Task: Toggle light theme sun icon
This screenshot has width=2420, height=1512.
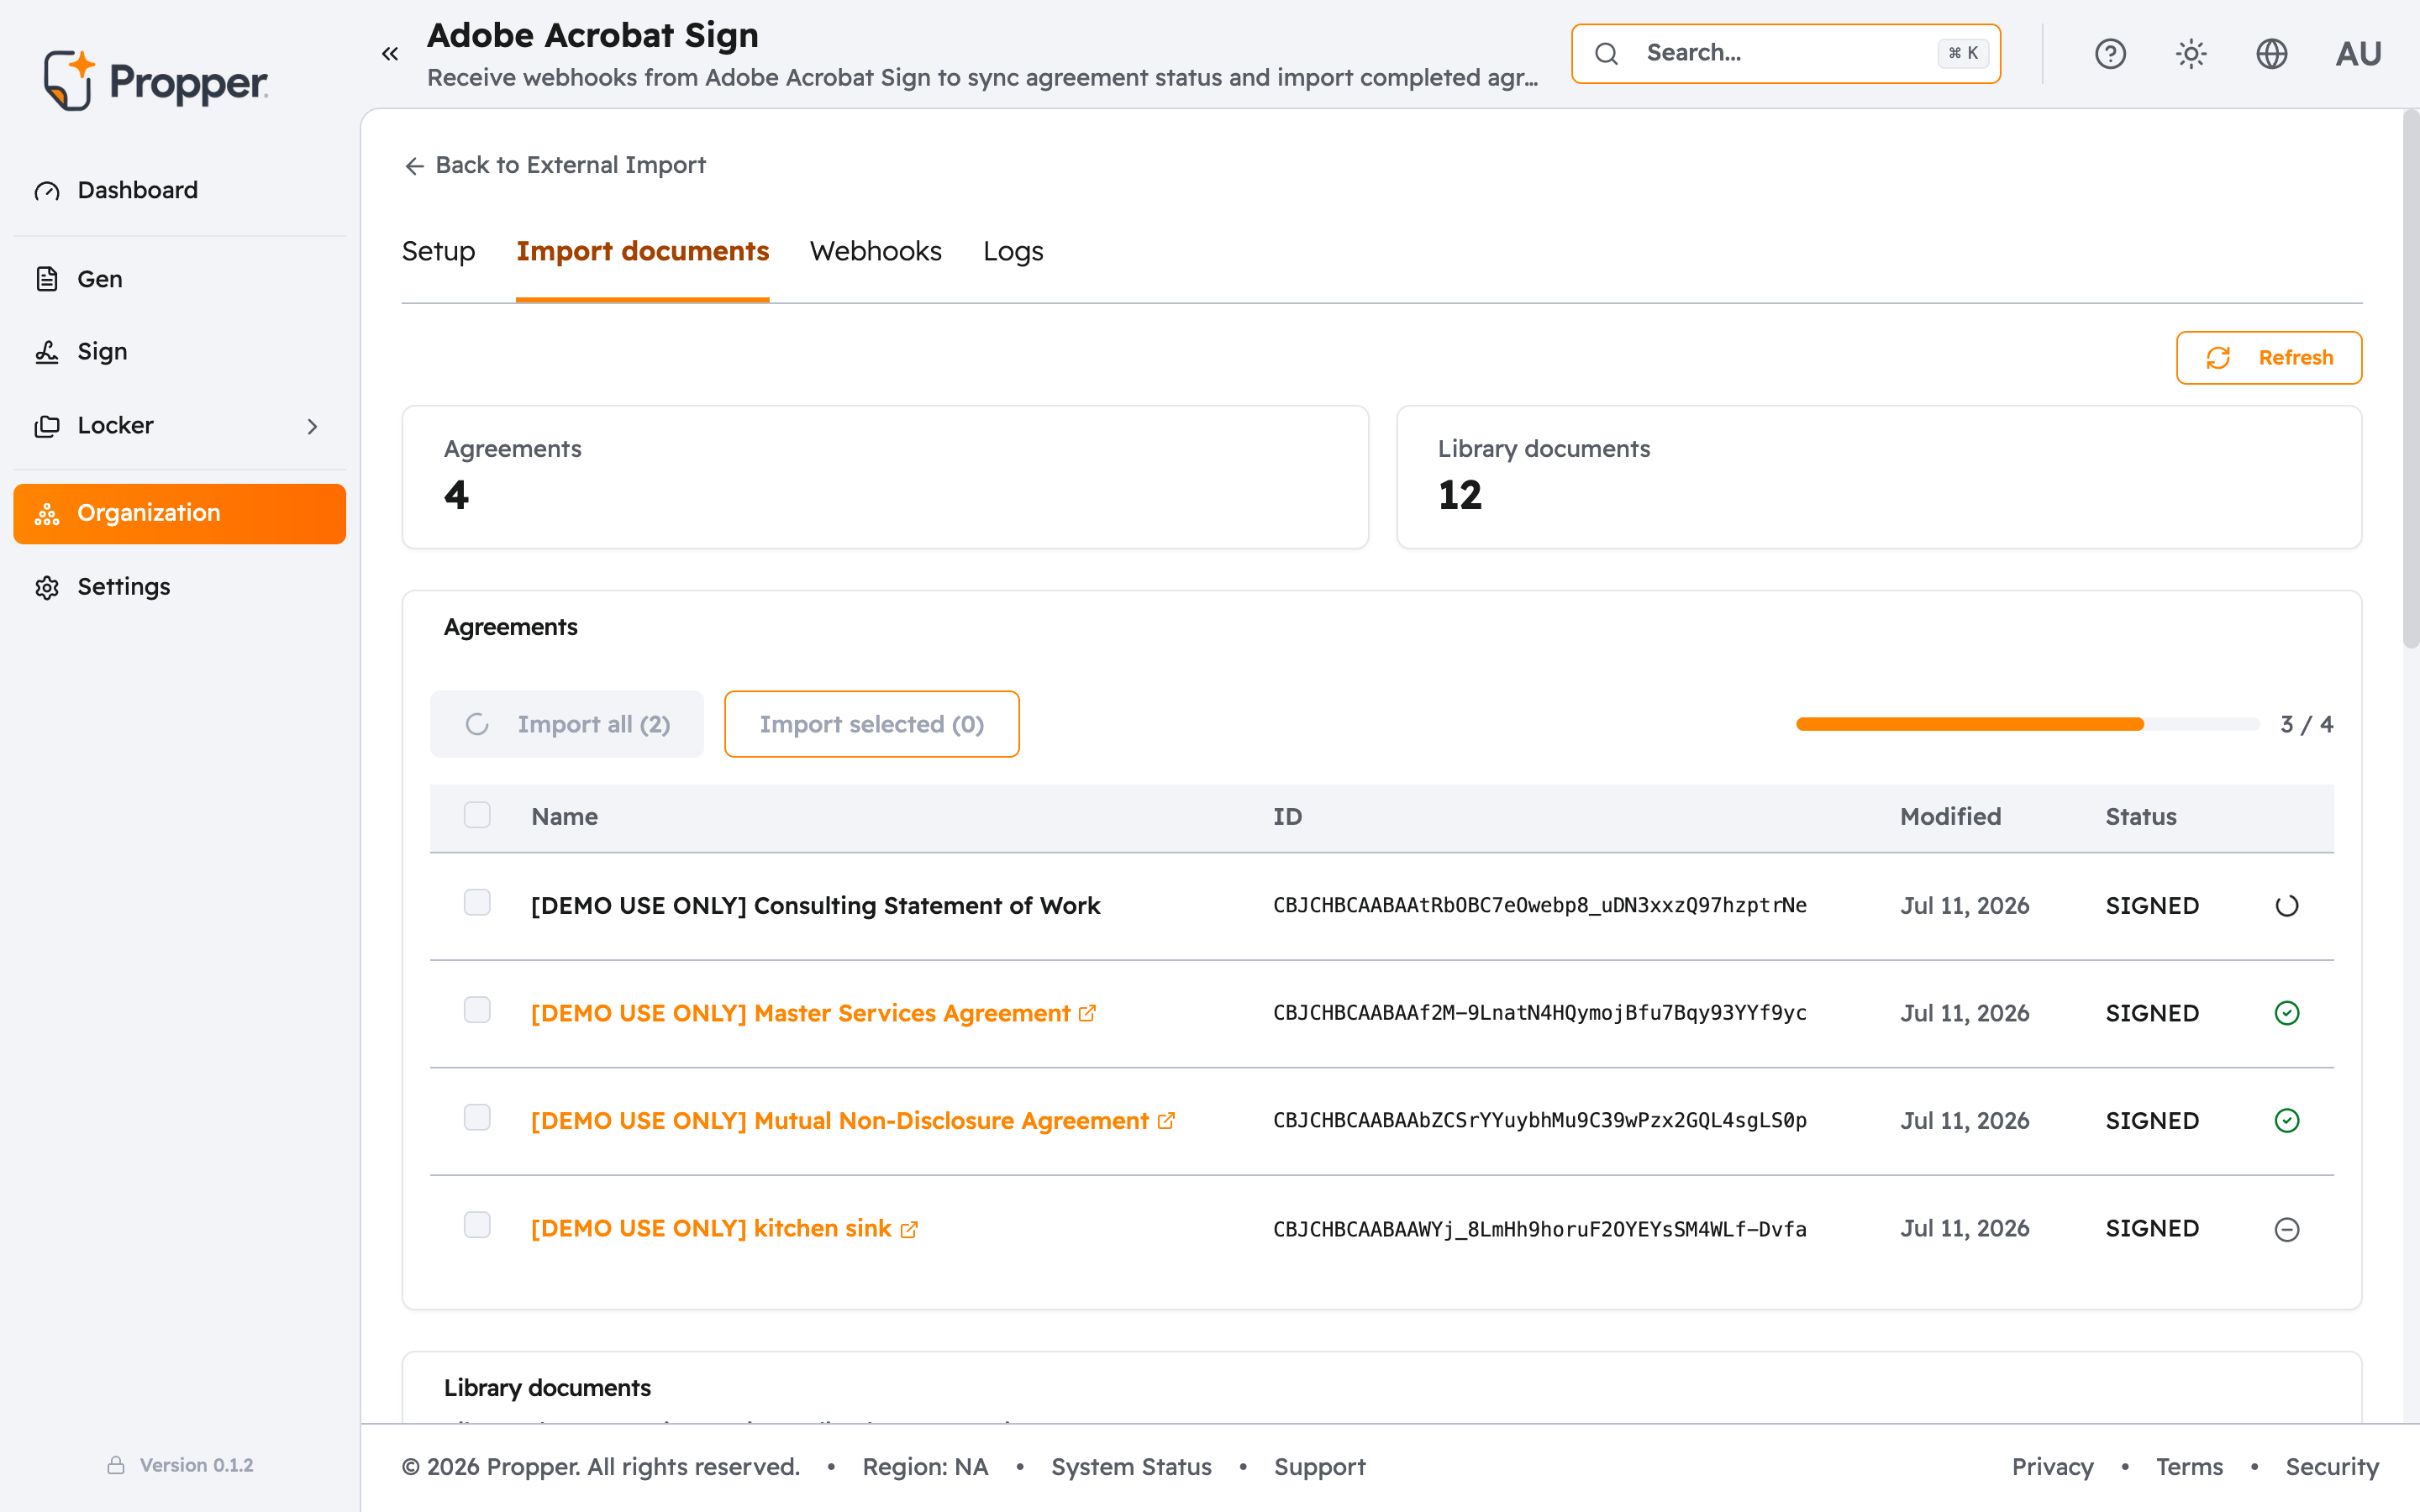Action: 2191,54
